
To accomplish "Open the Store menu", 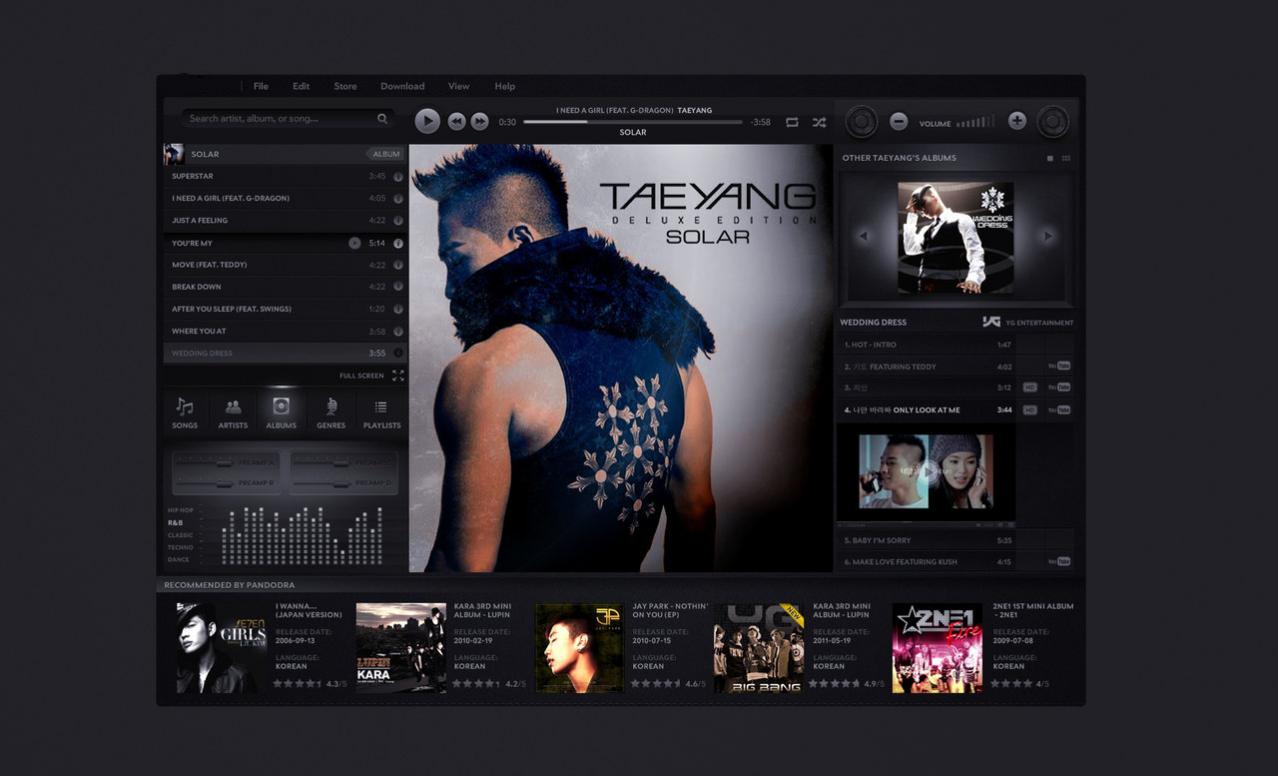I will [345, 86].
